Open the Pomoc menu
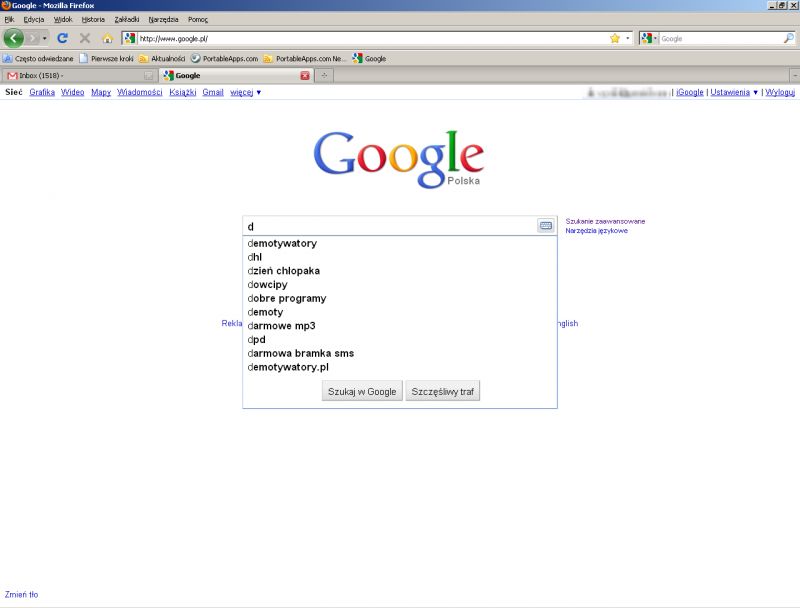The width and height of the screenshot is (800, 608). (x=197, y=19)
